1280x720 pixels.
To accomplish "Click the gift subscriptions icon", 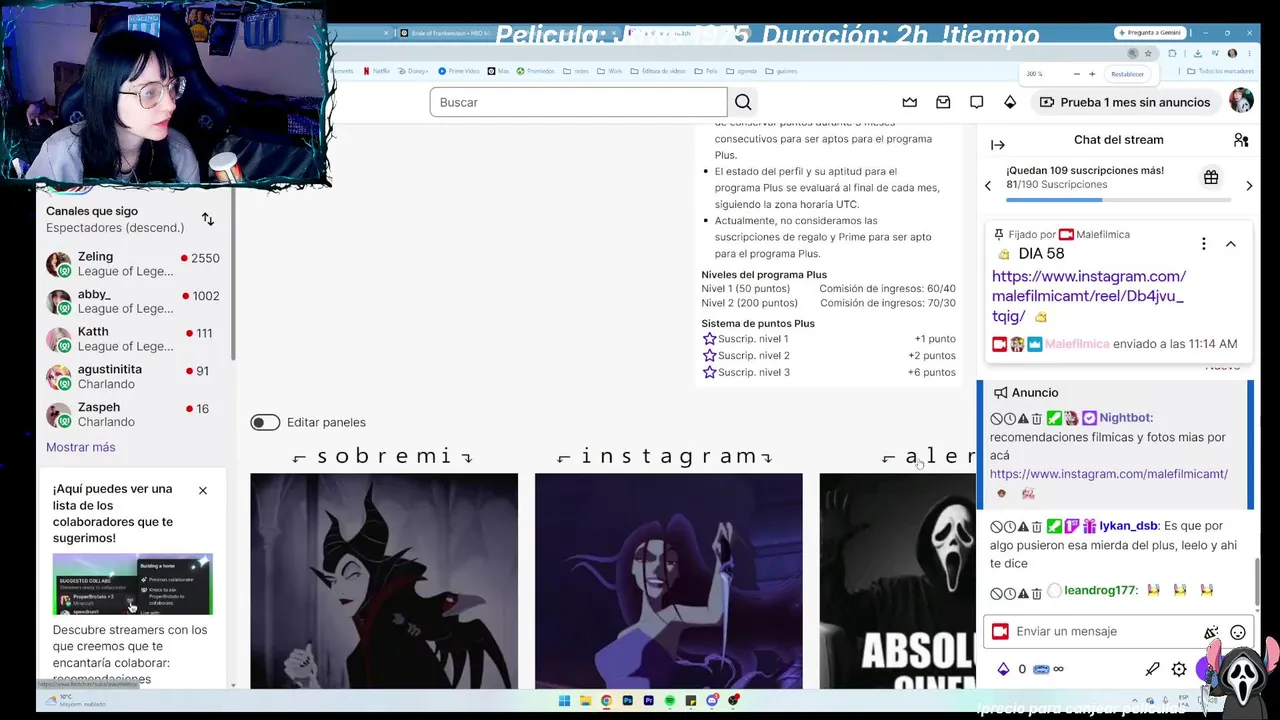I will 1211,178.
